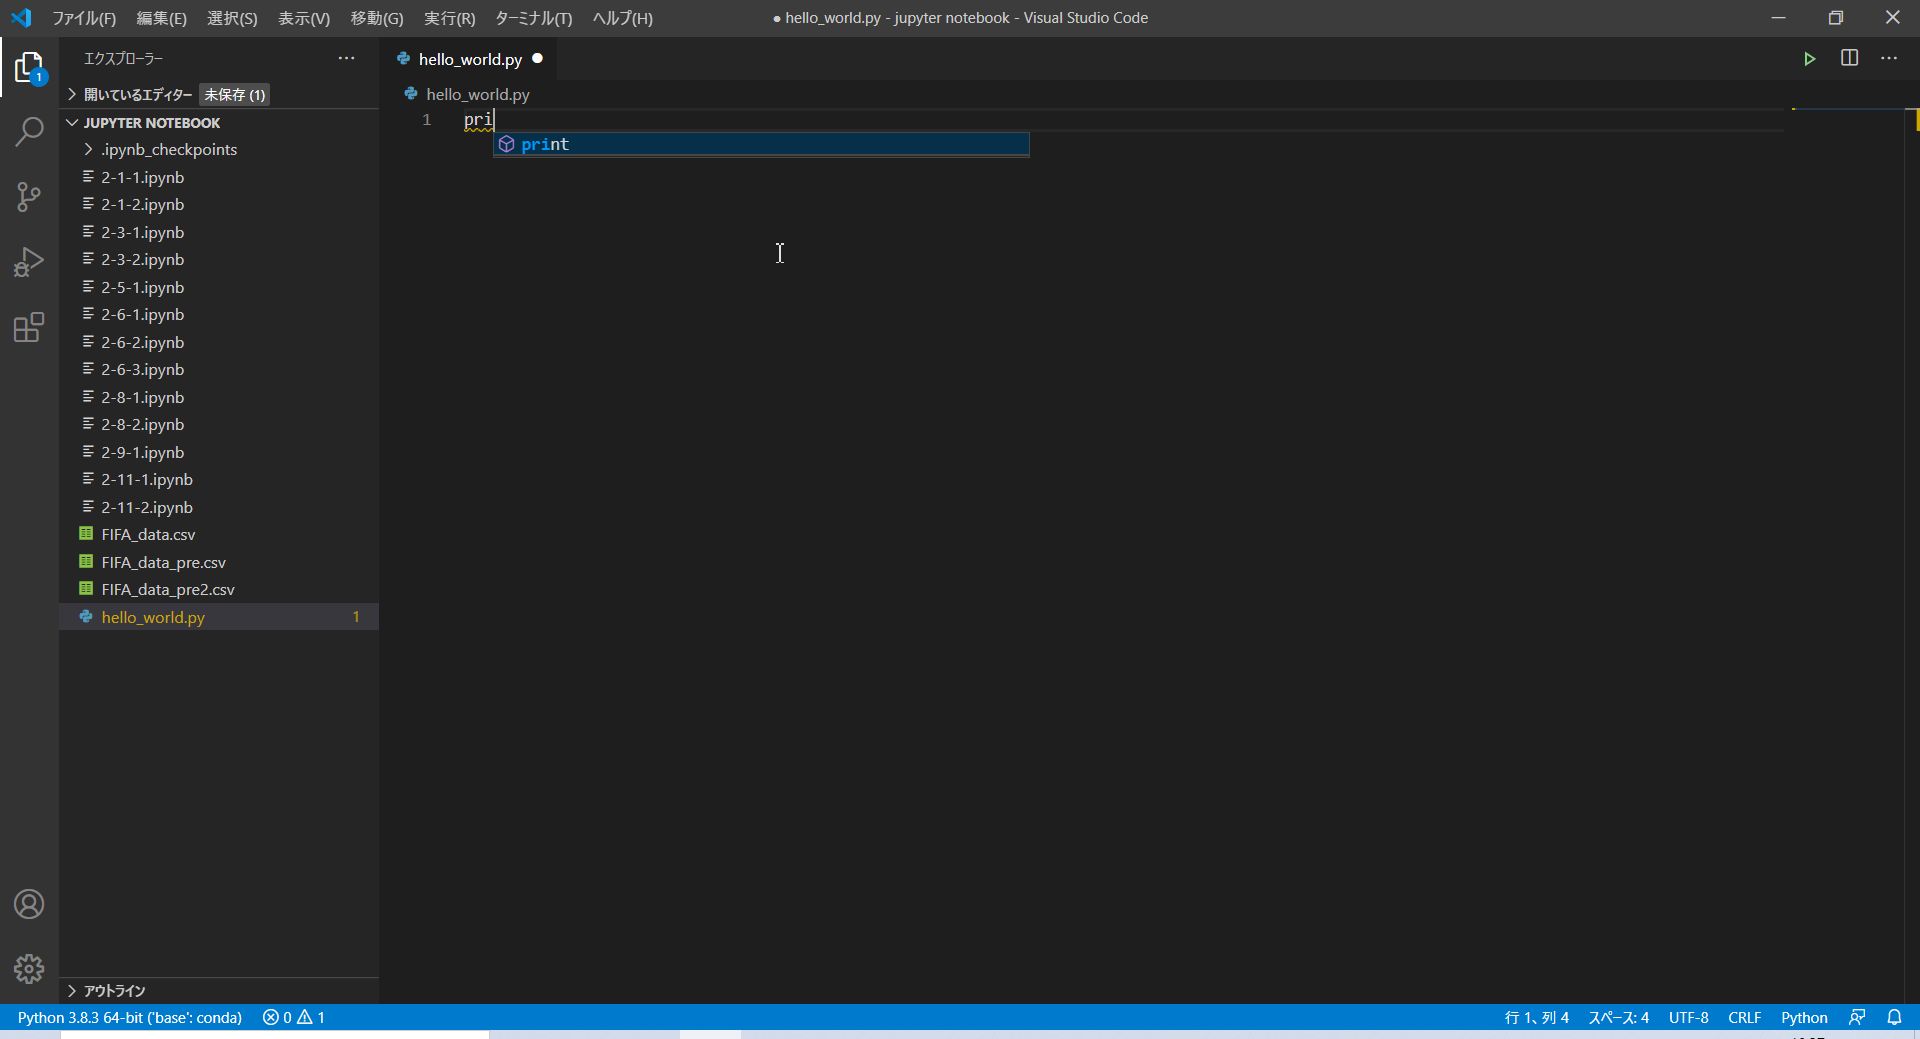This screenshot has height=1039, width=1920.
Task: Collapse the JUPYTER NOTEBOOK section
Action: (x=71, y=122)
